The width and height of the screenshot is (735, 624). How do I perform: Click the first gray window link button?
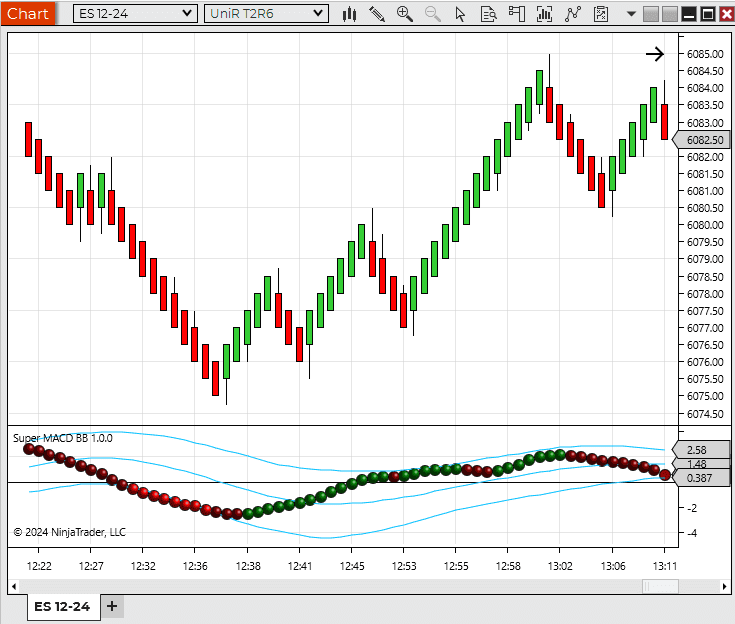(x=651, y=14)
